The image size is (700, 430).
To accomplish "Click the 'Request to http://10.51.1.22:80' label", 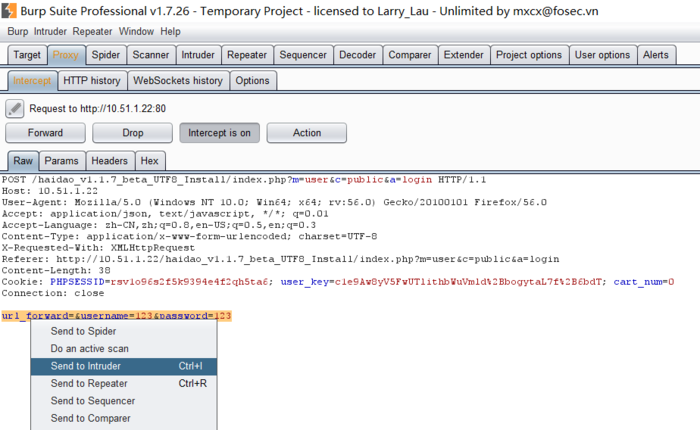I will click(x=98, y=109).
